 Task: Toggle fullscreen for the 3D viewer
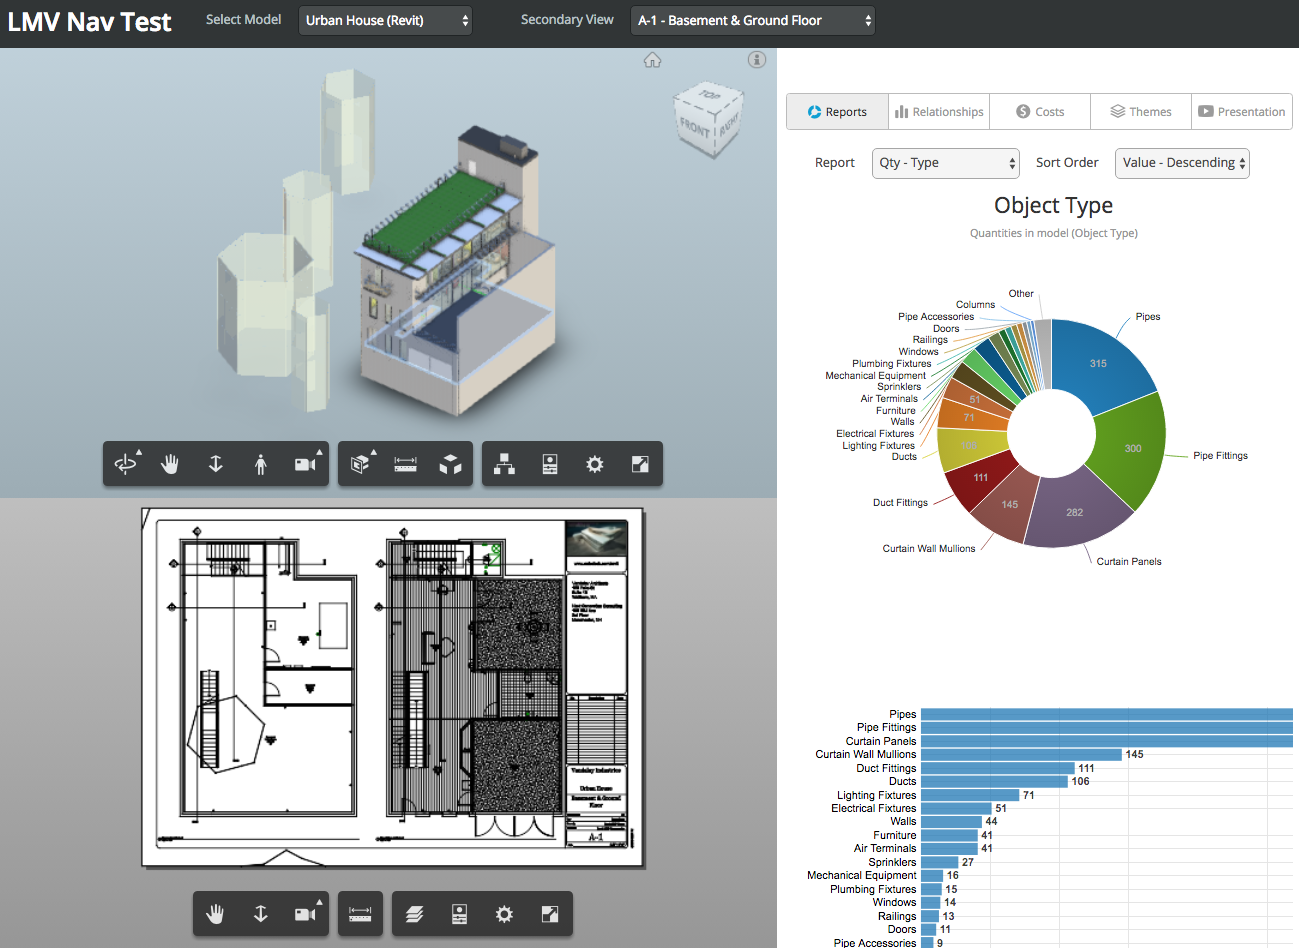coord(640,463)
